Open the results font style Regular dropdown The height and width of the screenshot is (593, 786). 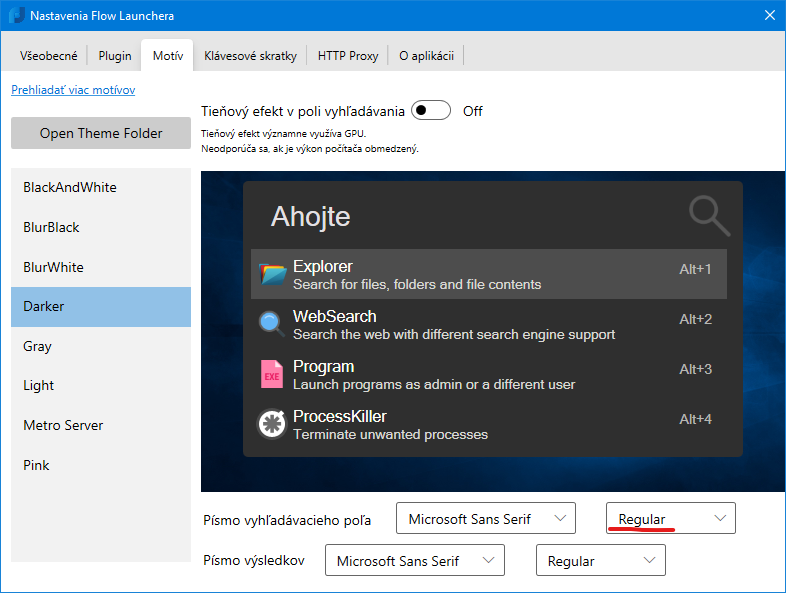click(601, 560)
